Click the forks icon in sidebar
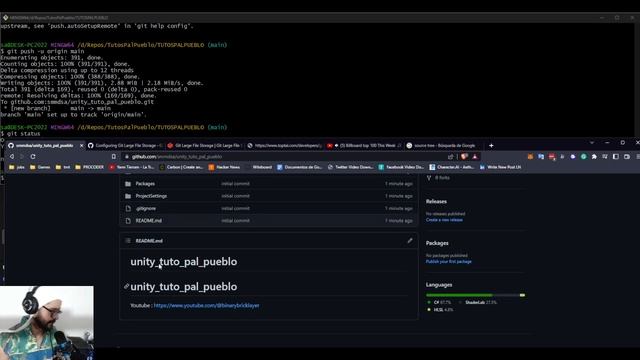640x360 pixels. click(x=429, y=178)
